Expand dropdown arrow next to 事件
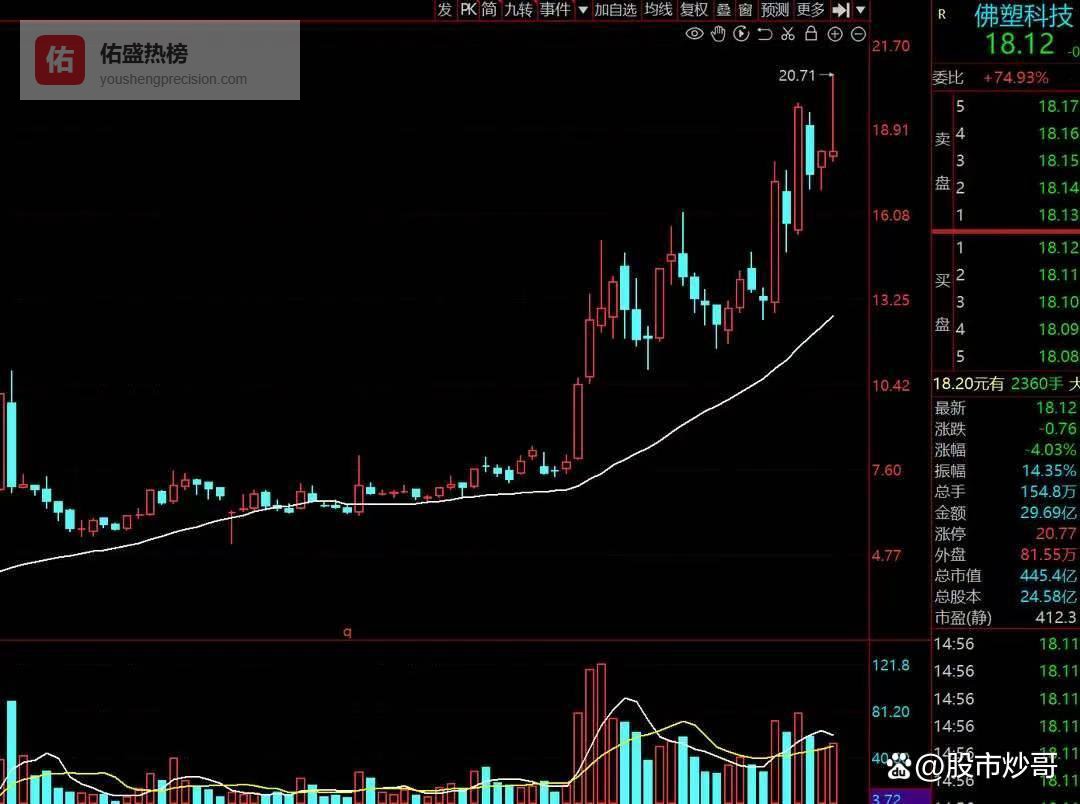The height and width of the screenshot is (804, 1080). point(582,10)
